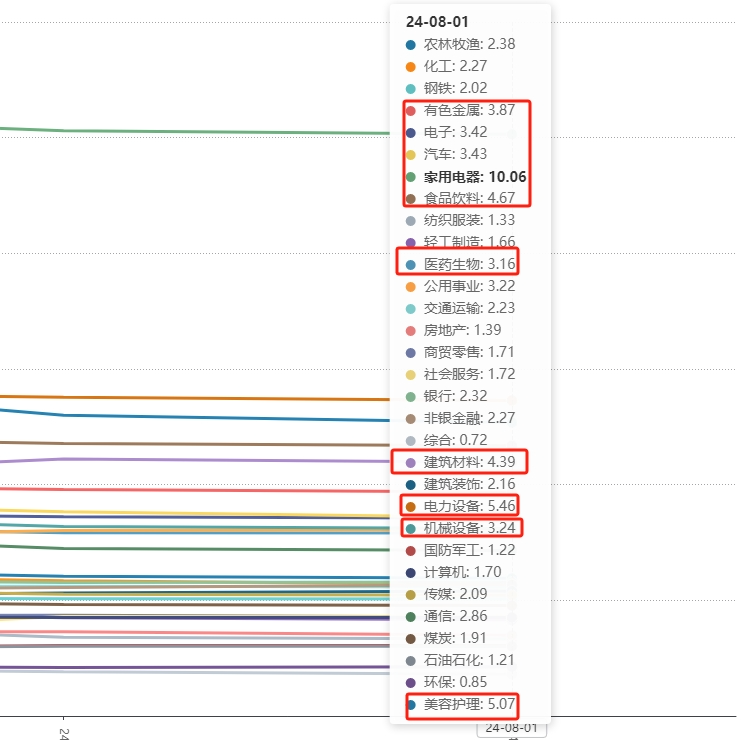This screenshot has height=740, width=756.
Task: Select the 公用事业: 3.22 tooltip row
Action: pos(460,286)
